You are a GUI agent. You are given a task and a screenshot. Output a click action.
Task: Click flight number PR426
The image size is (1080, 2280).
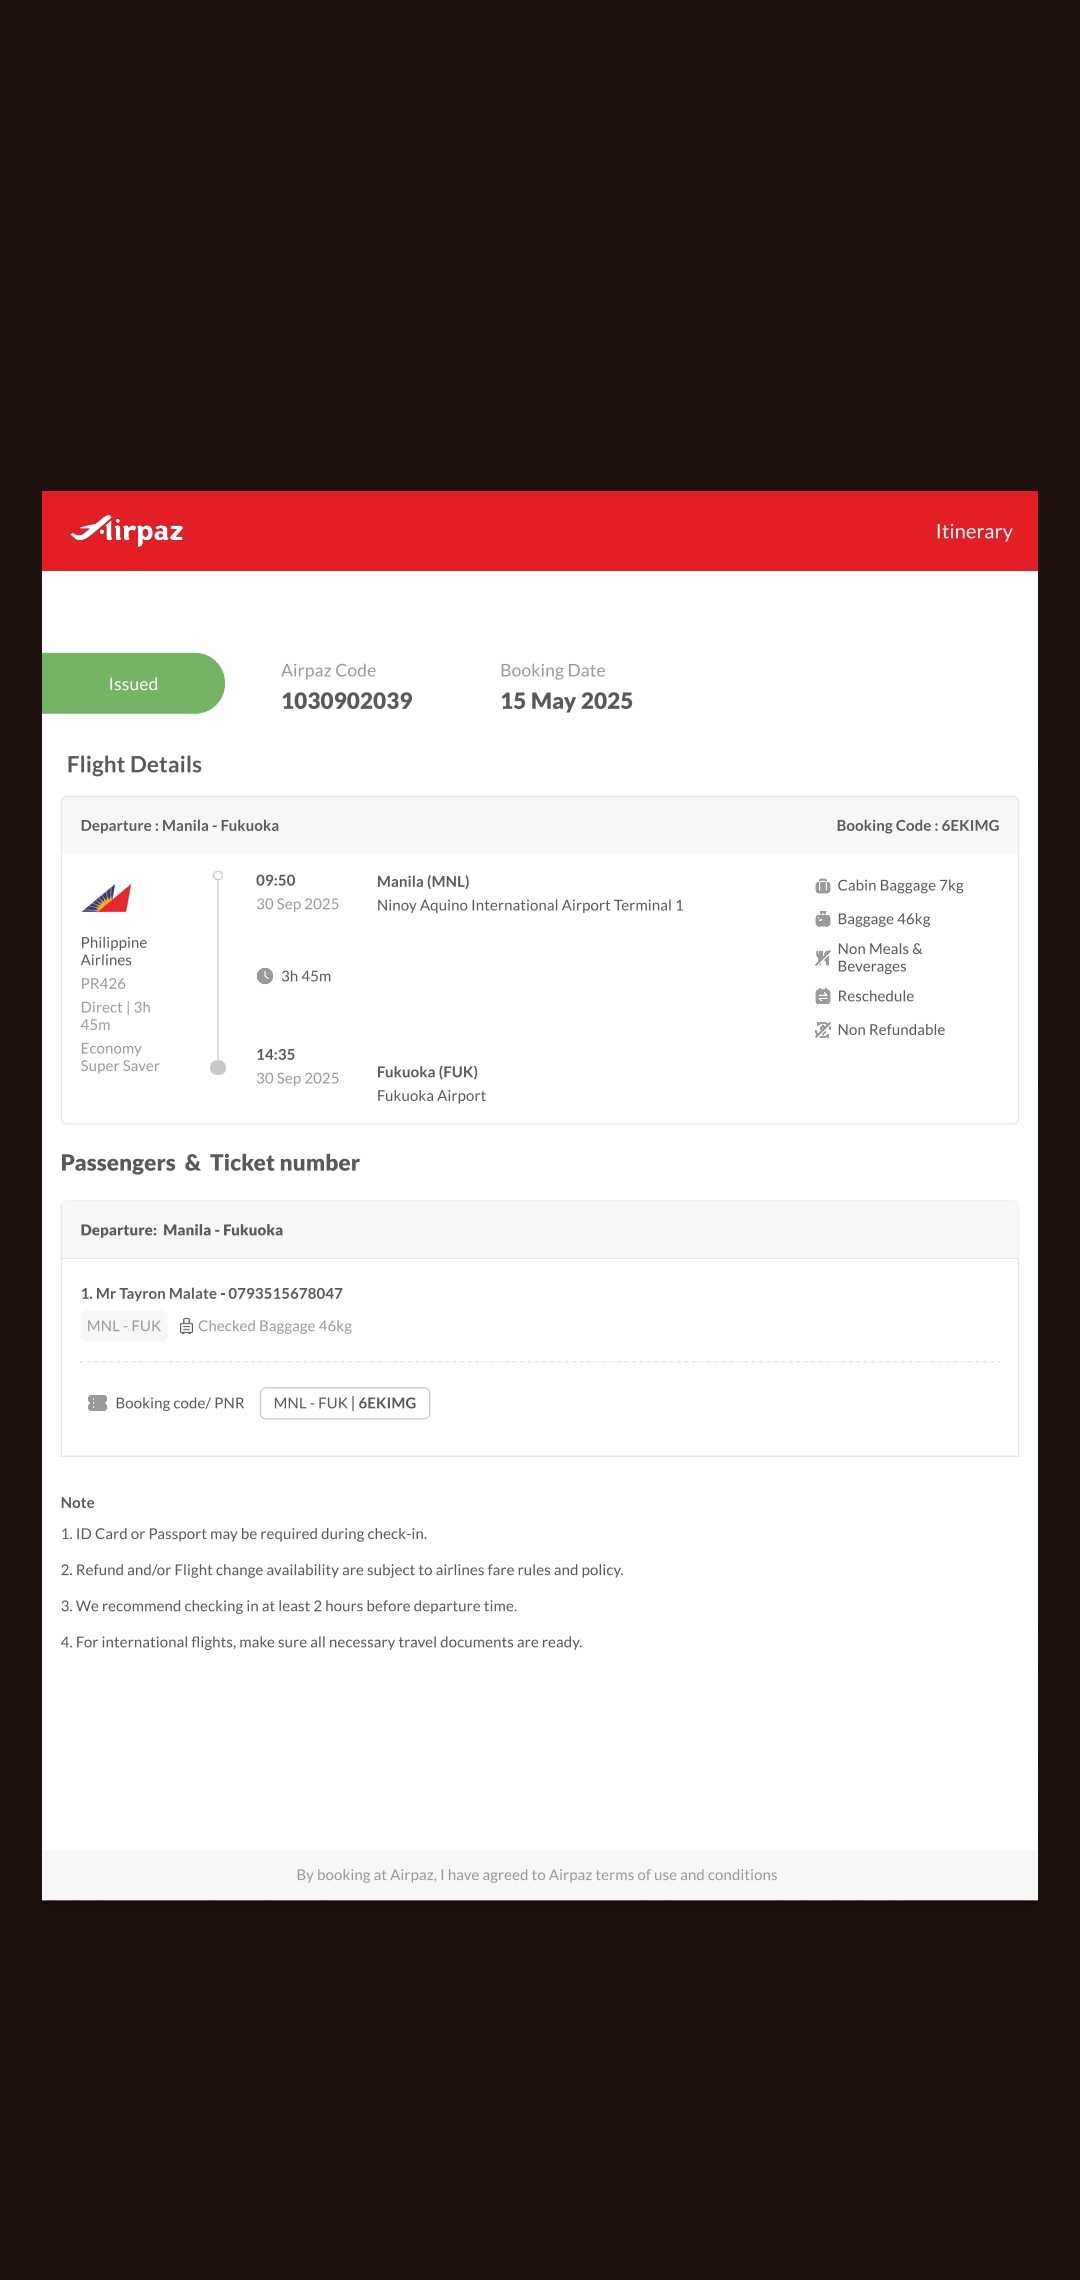pos(103,984)
